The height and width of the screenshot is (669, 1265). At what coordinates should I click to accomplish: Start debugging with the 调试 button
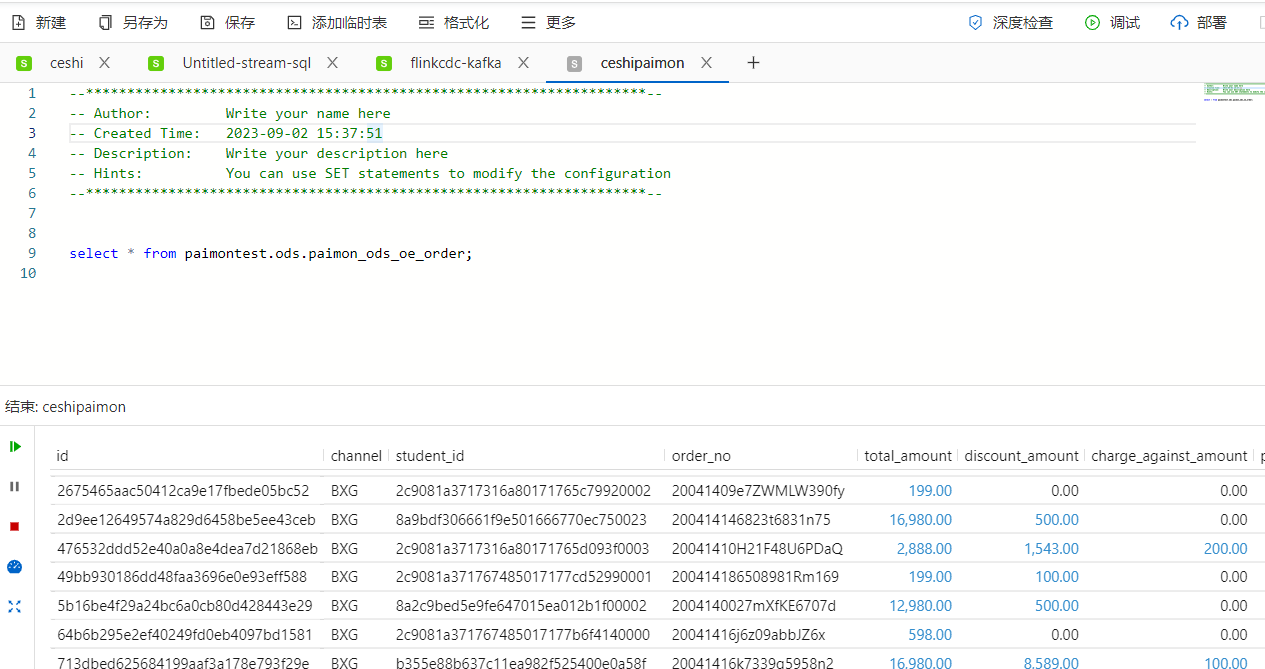(1112, 22)
